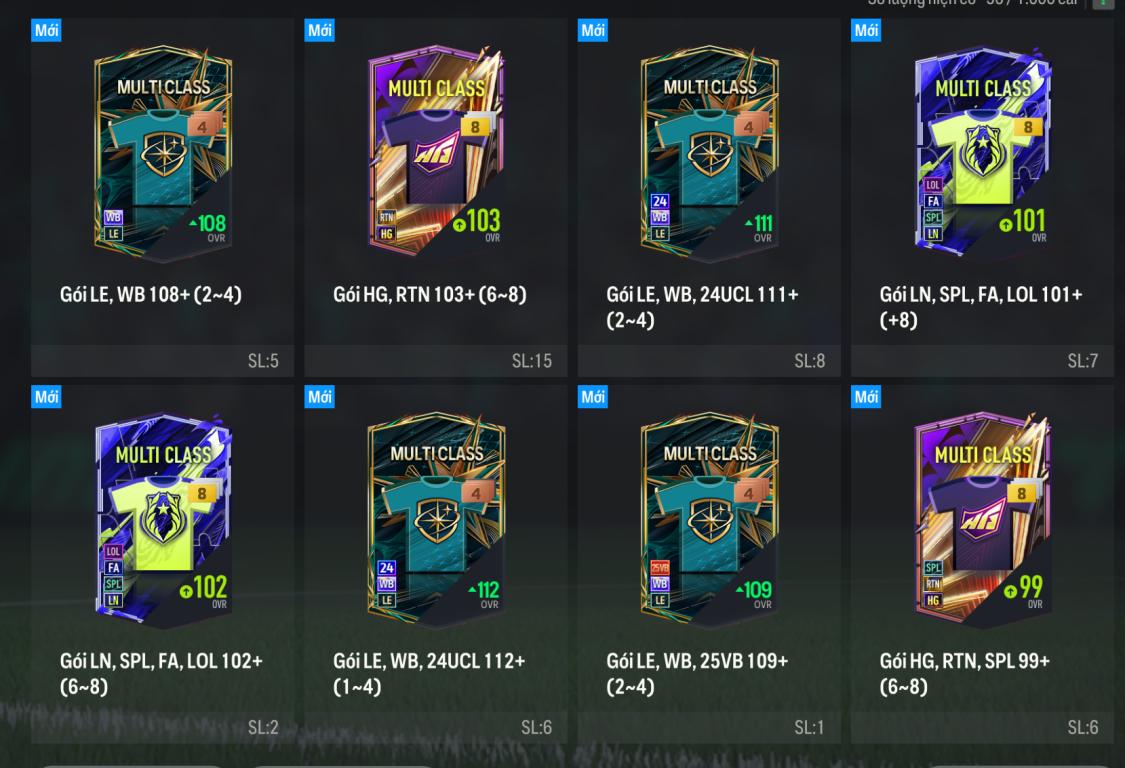Click the SPL class icon on the 99 pack
The height and width of the screenshot is (768, 1125).
[933, 568]
